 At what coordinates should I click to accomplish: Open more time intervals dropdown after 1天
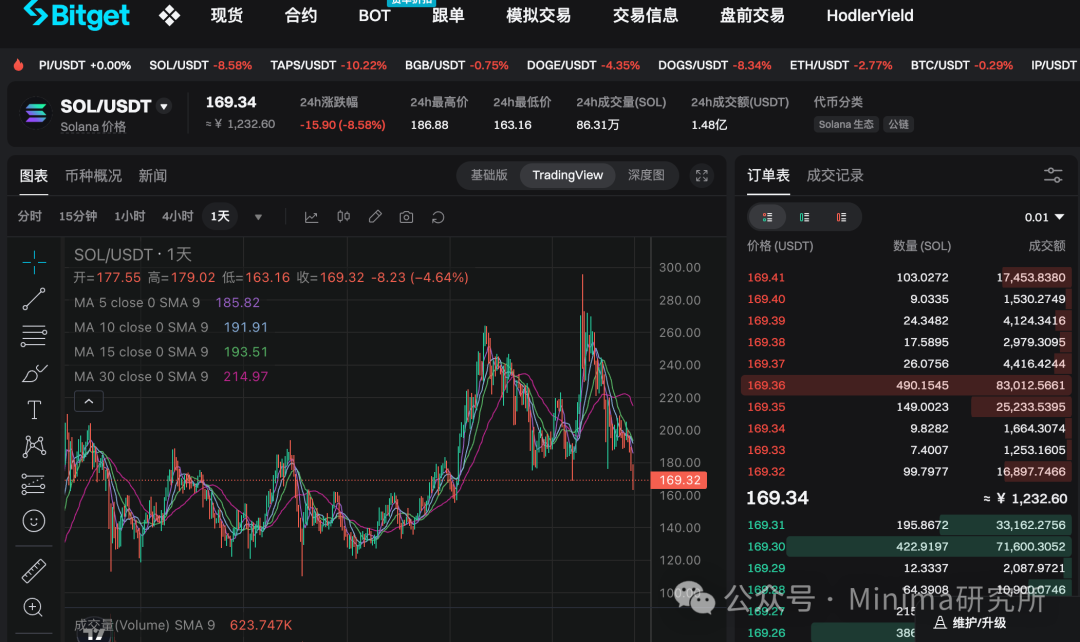tap(258, 217)
